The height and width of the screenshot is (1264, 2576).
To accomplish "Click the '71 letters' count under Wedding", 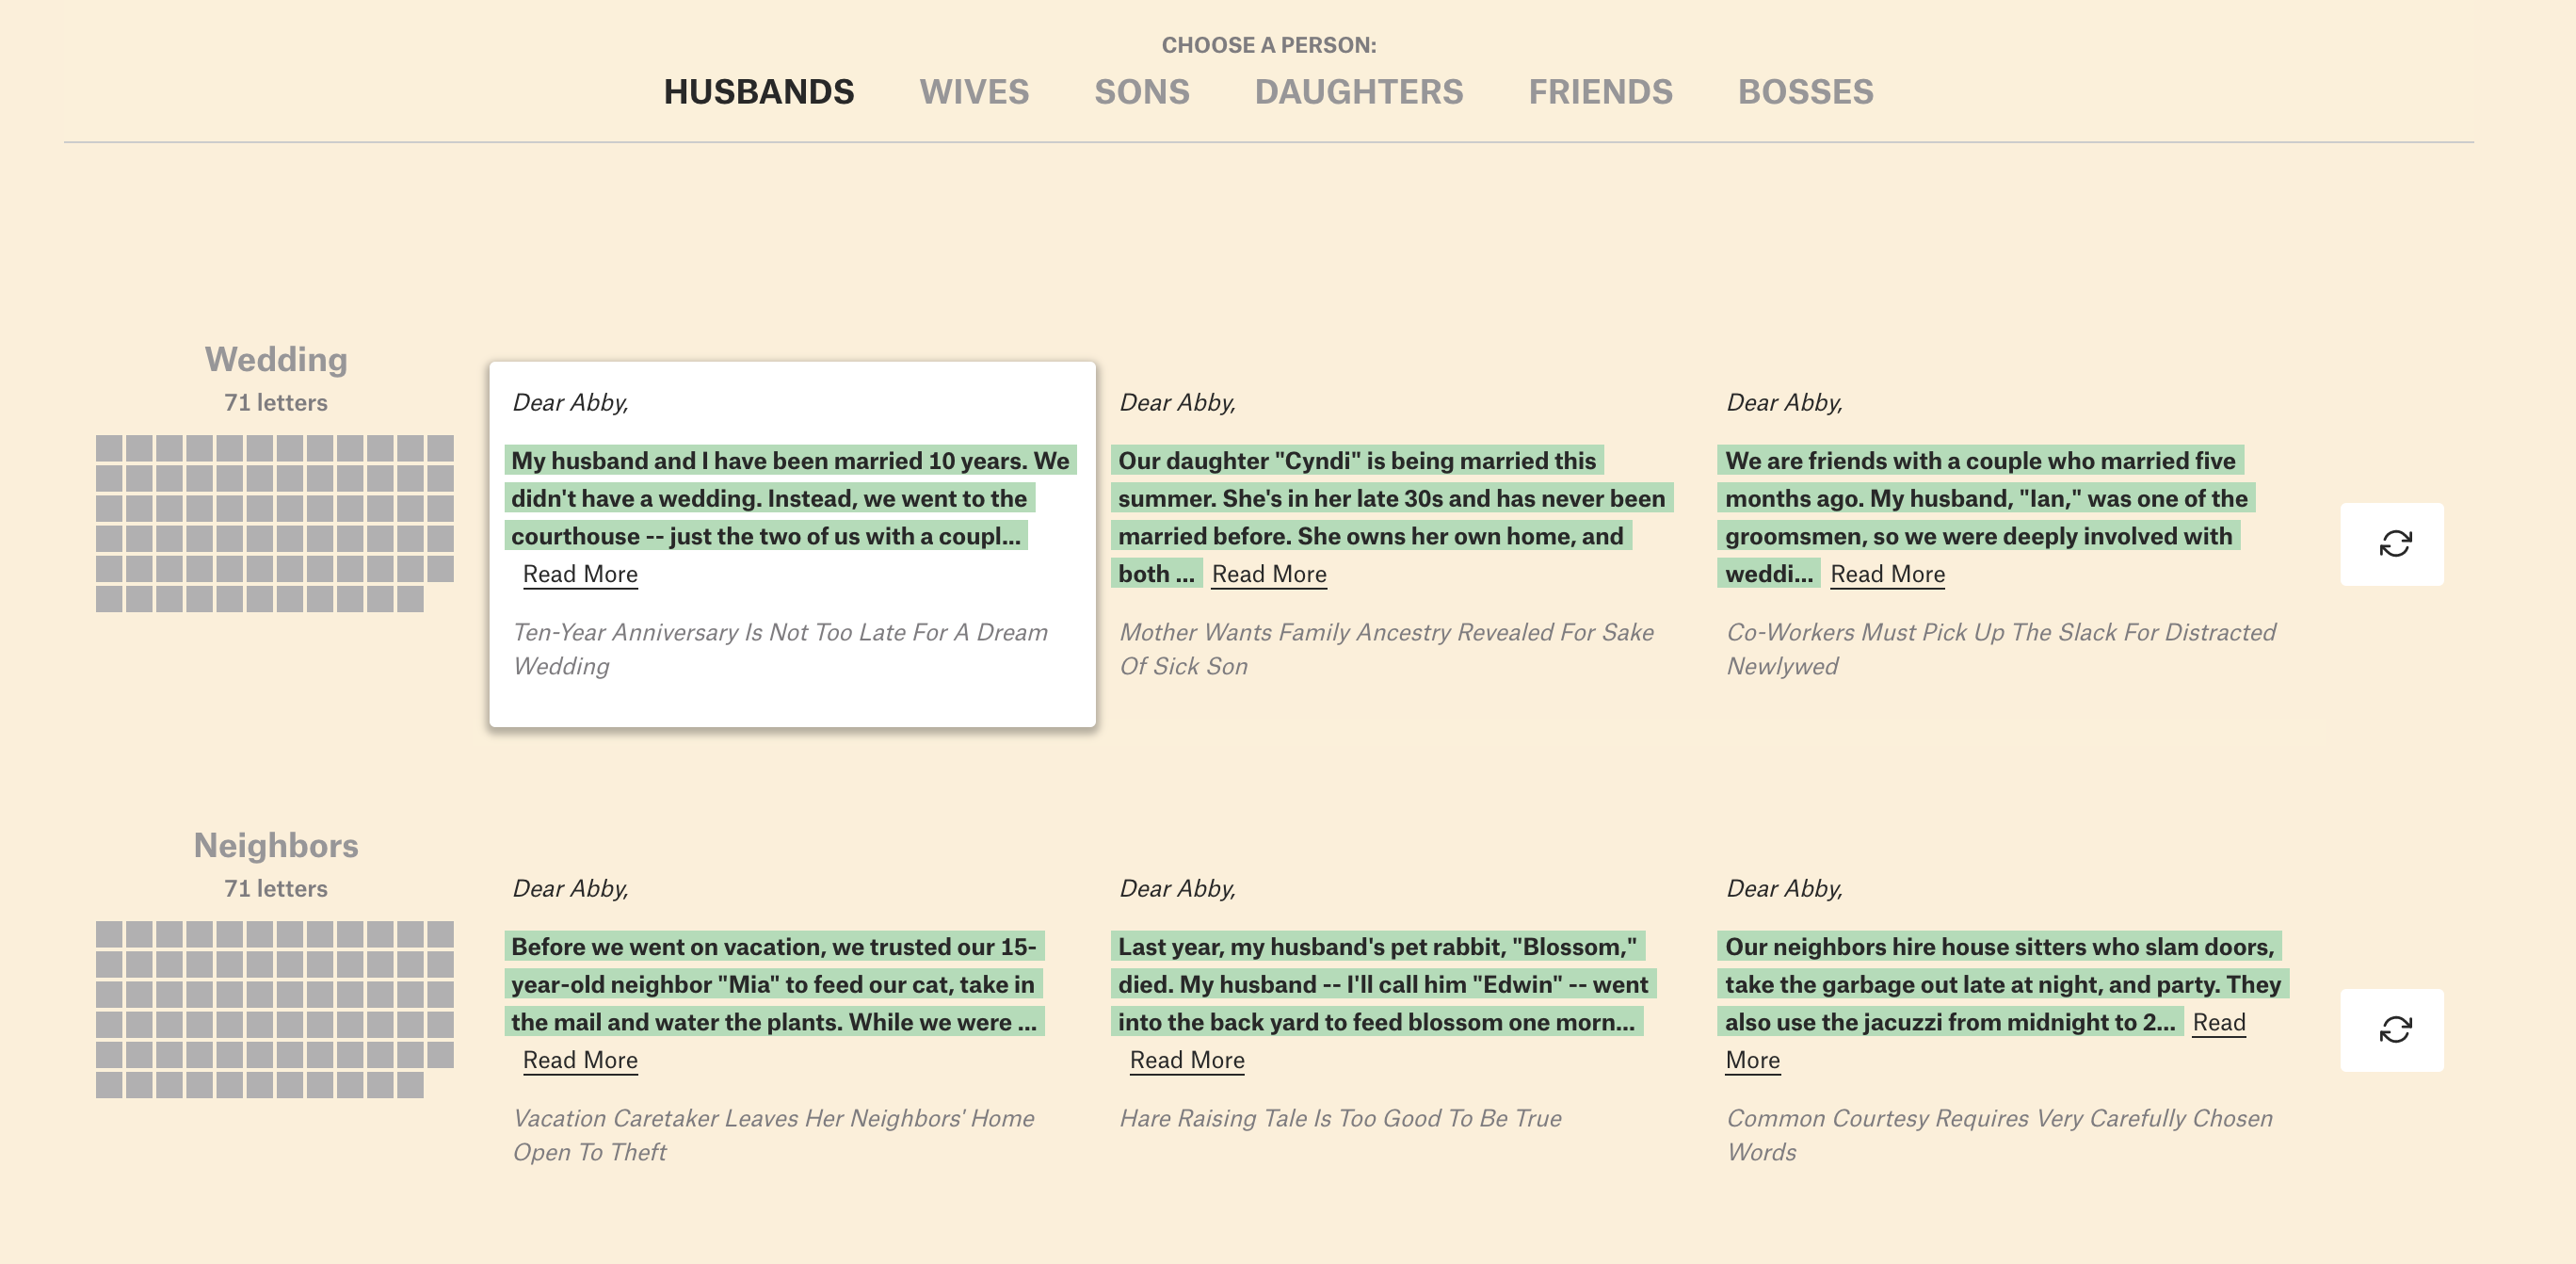I will tap(276, 402).
